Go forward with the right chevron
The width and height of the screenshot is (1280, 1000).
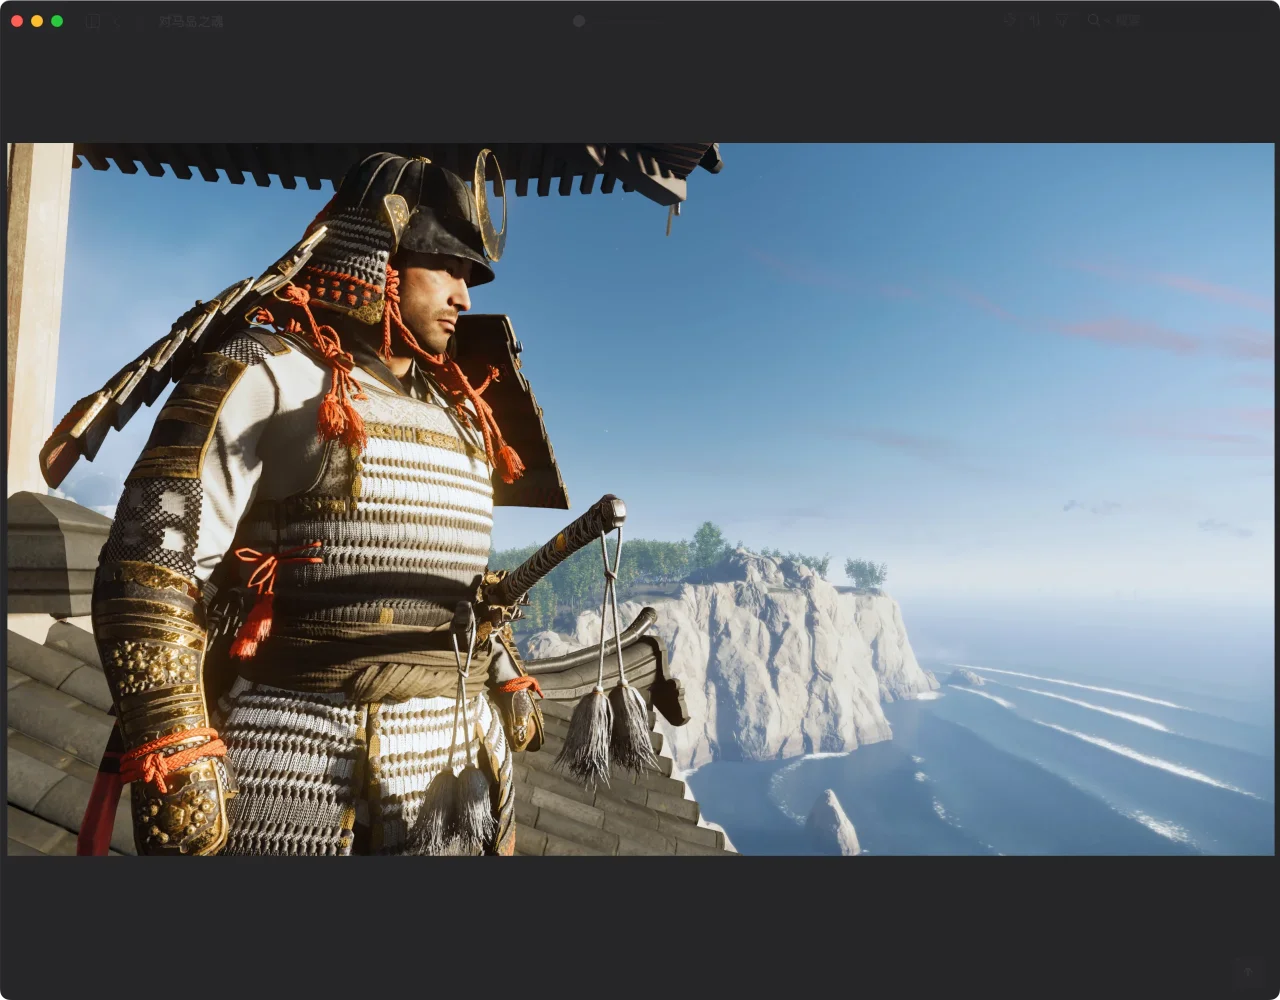139,21
